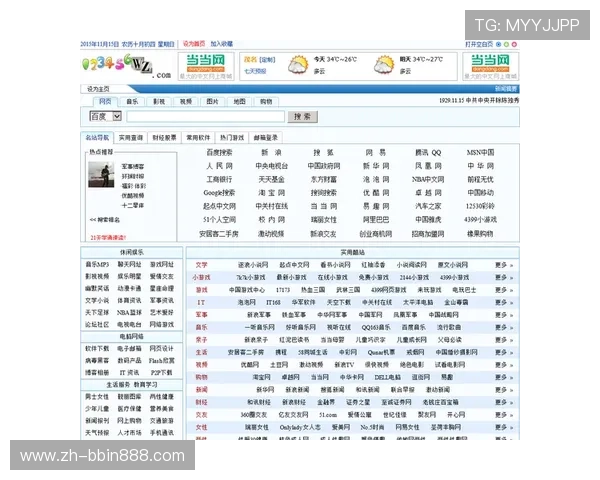Screen dimensions: 600x480
Task: Click the 123456wz.com site logo
Action: coord(127,66)
